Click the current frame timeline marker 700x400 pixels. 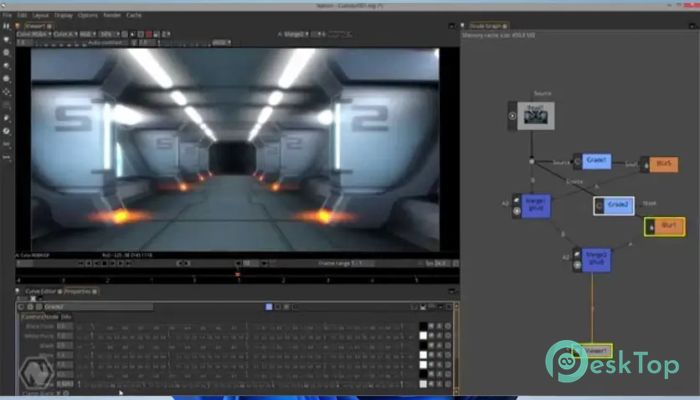[x=238, y=274]
